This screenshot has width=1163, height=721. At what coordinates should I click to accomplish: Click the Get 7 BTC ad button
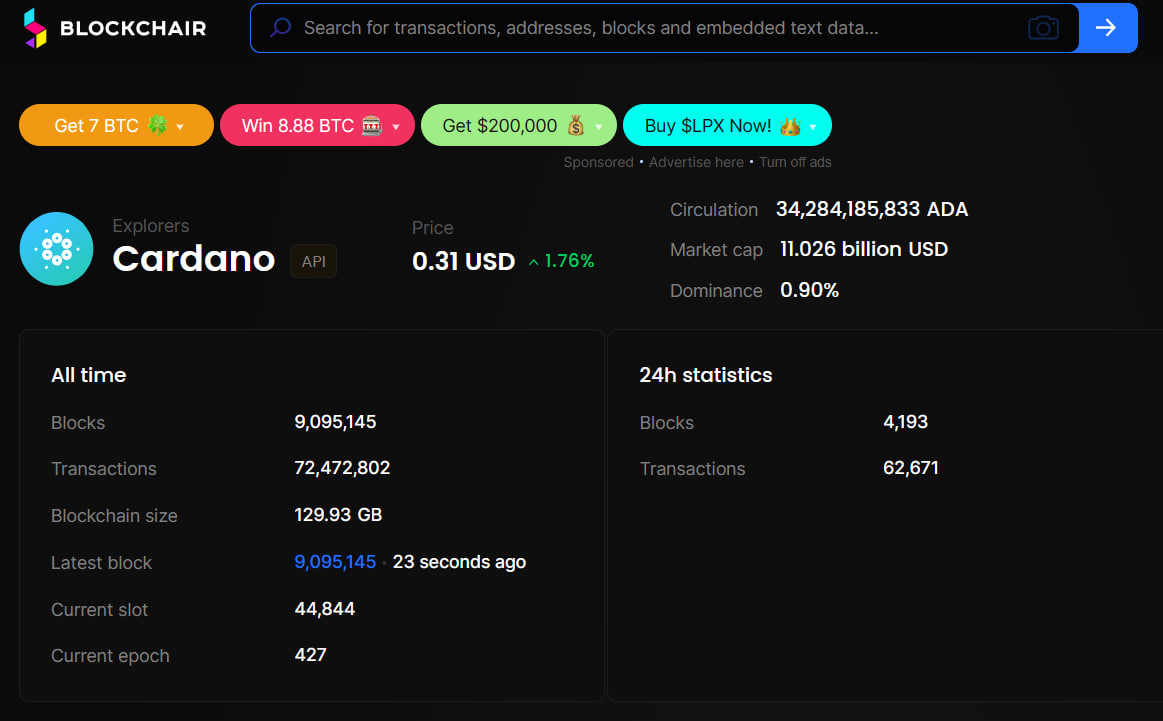point(116,125)
